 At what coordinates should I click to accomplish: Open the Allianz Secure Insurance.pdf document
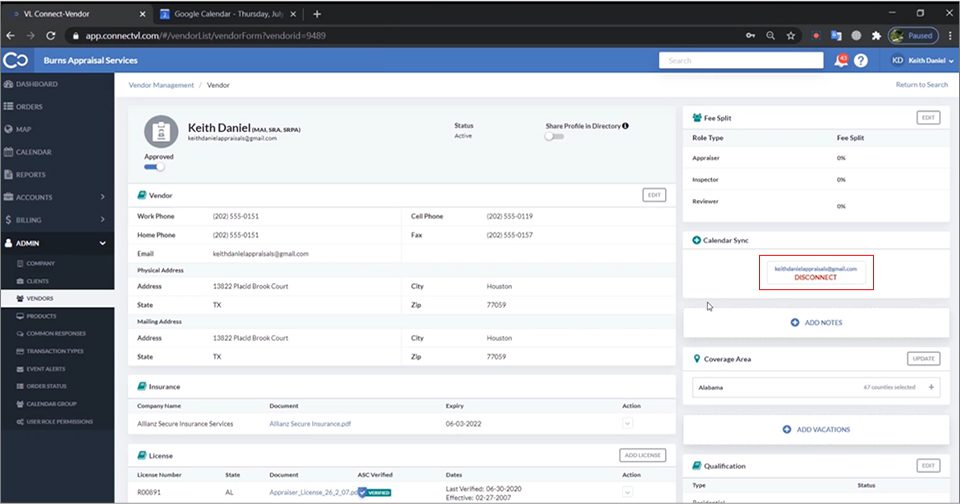(x=310, y=424)
